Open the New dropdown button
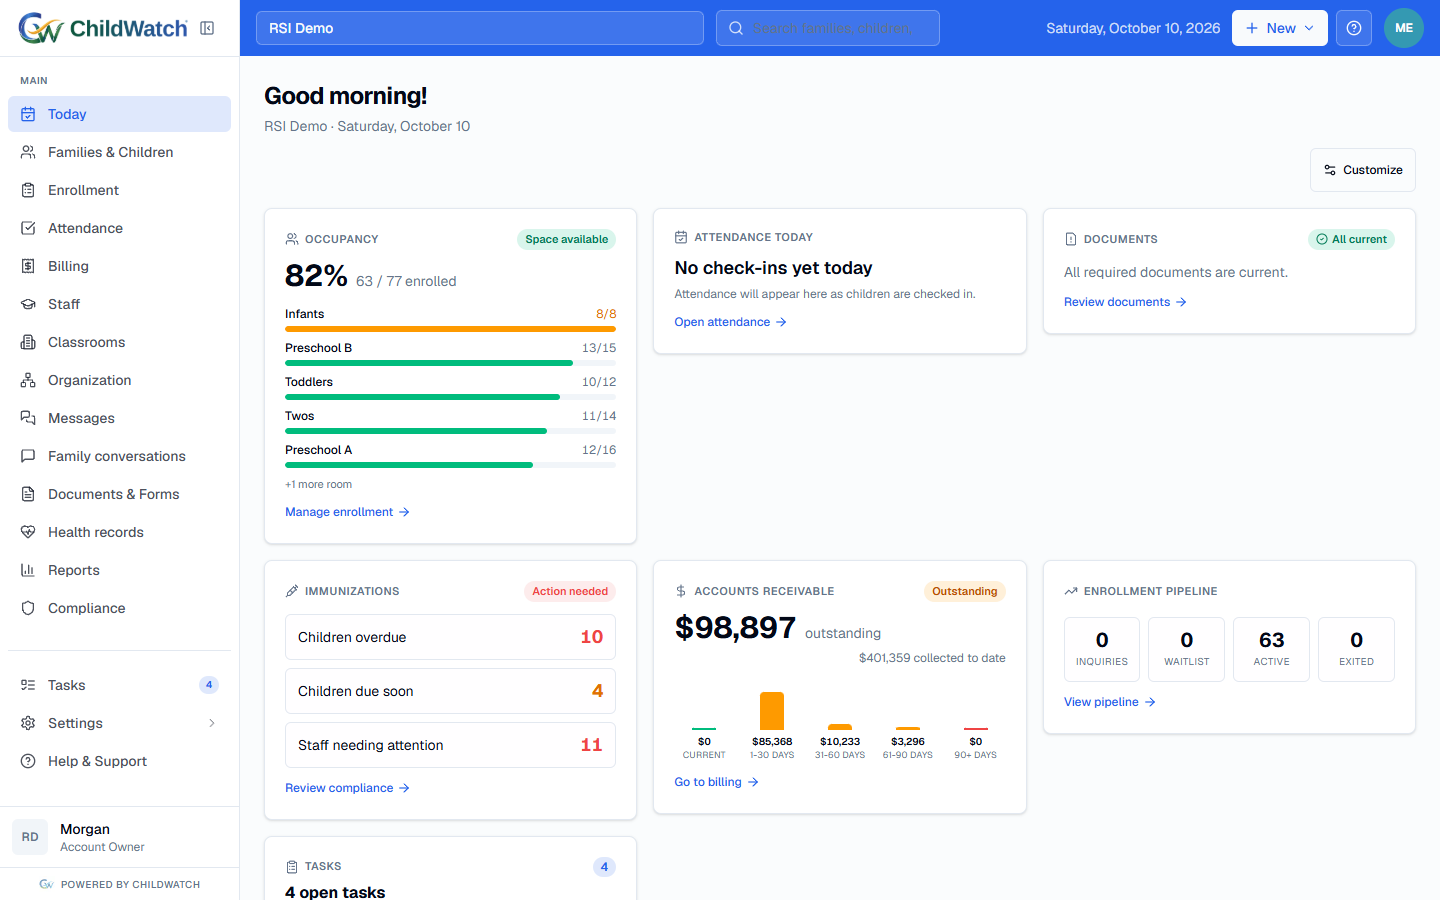Viewport: 1440px width, 900px height. coord(1280,28)
